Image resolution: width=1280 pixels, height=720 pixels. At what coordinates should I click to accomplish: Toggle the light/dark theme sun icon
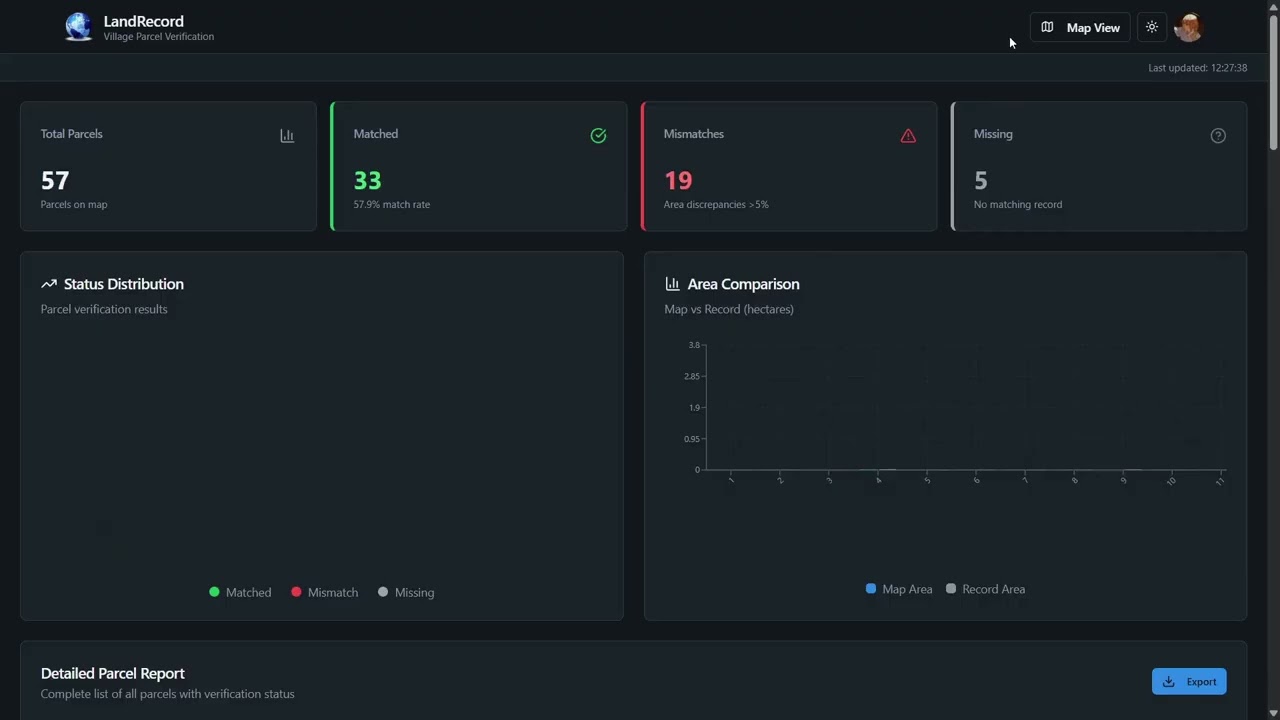[x=1152, y=27]
